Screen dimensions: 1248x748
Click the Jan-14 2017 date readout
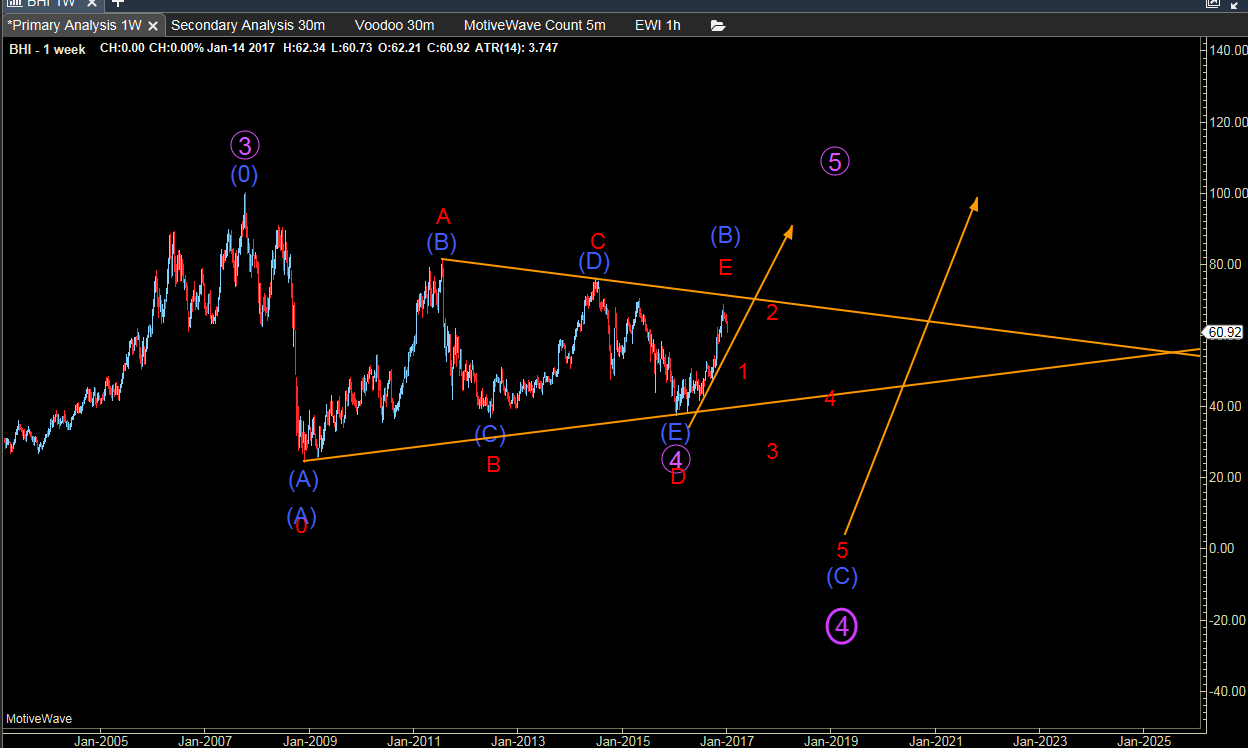(242, 49)
